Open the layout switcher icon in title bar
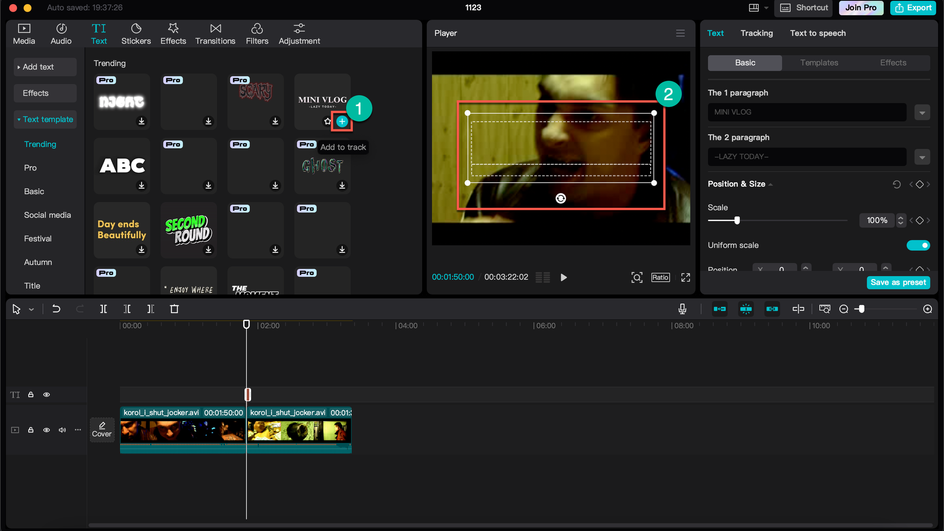Screen dimensions: 944x531 click(x=754, y=8)
